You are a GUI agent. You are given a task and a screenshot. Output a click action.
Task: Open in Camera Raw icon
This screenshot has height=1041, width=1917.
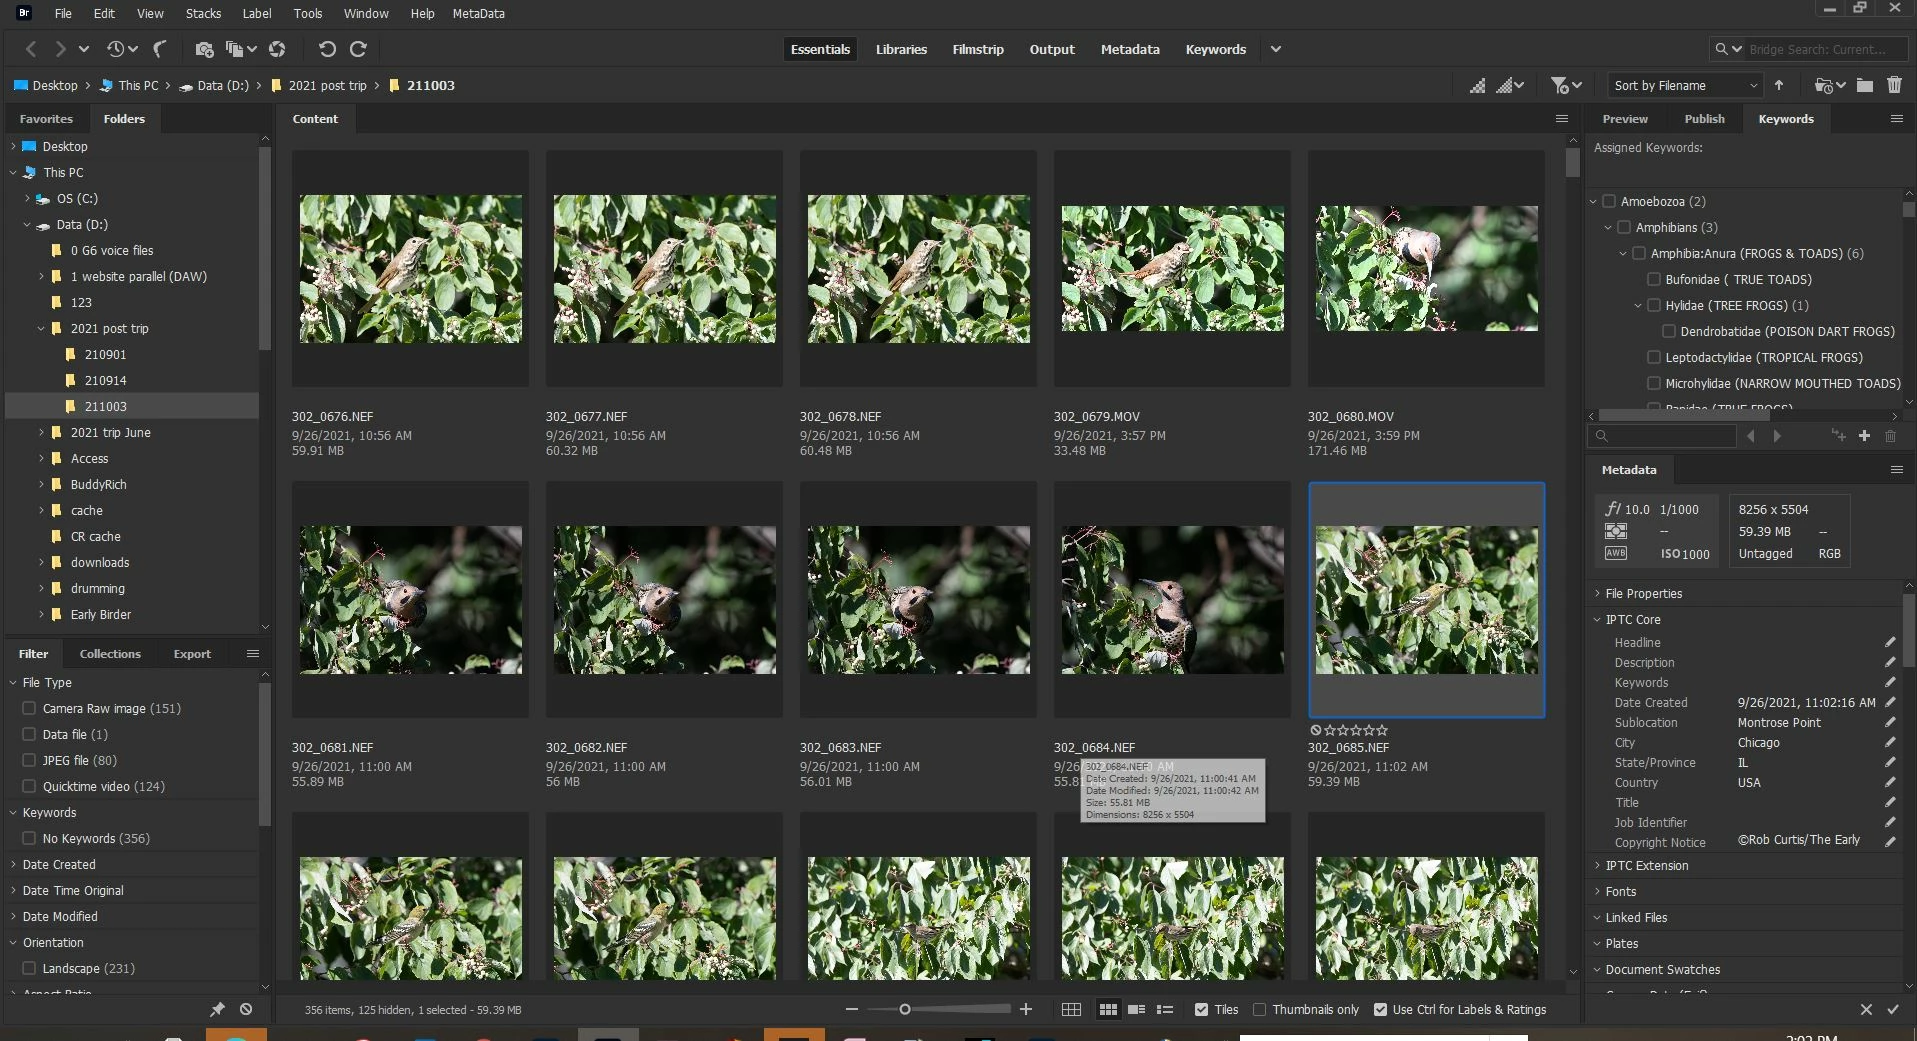pyautogui.click(x=277, y=49)
